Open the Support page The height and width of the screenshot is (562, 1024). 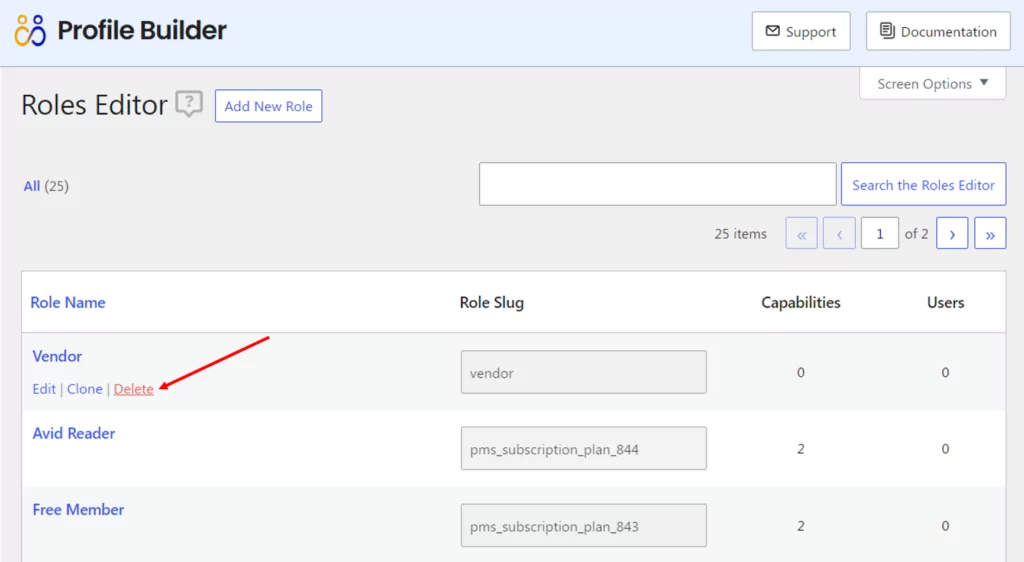[x=801, y=31]
